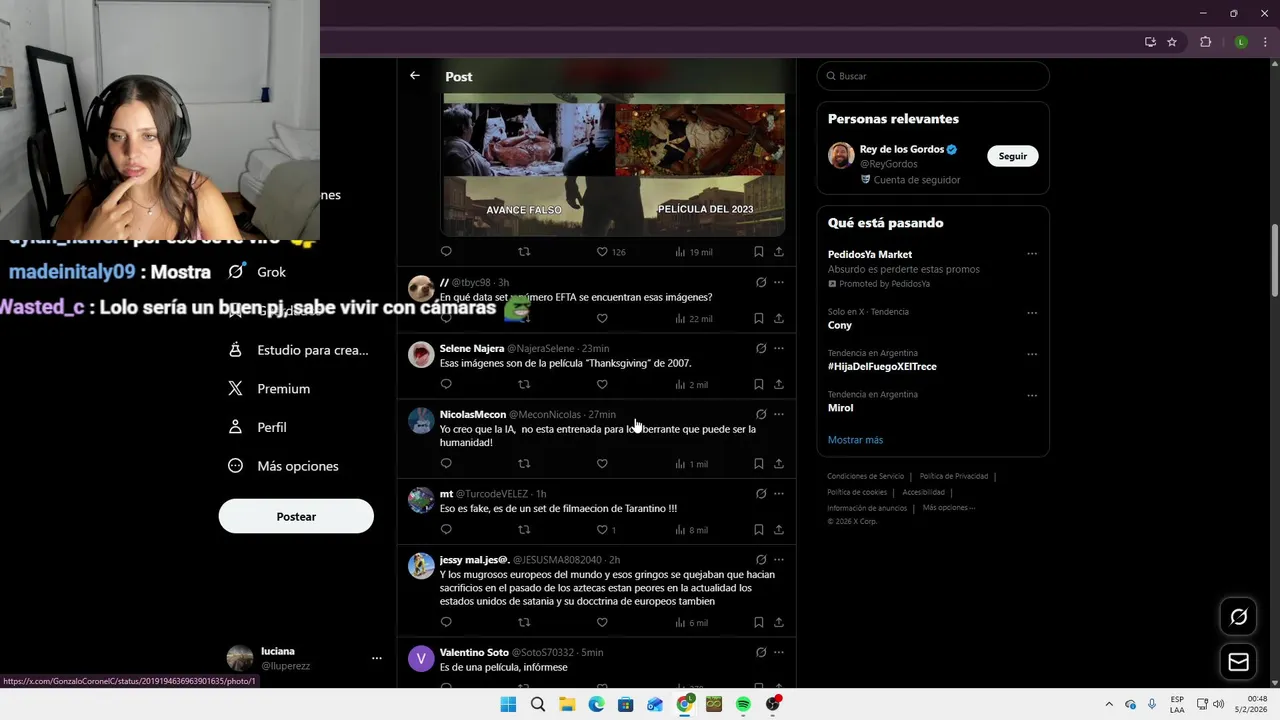
Task: Open luciana account menu dots
Action: coord(377,658)
